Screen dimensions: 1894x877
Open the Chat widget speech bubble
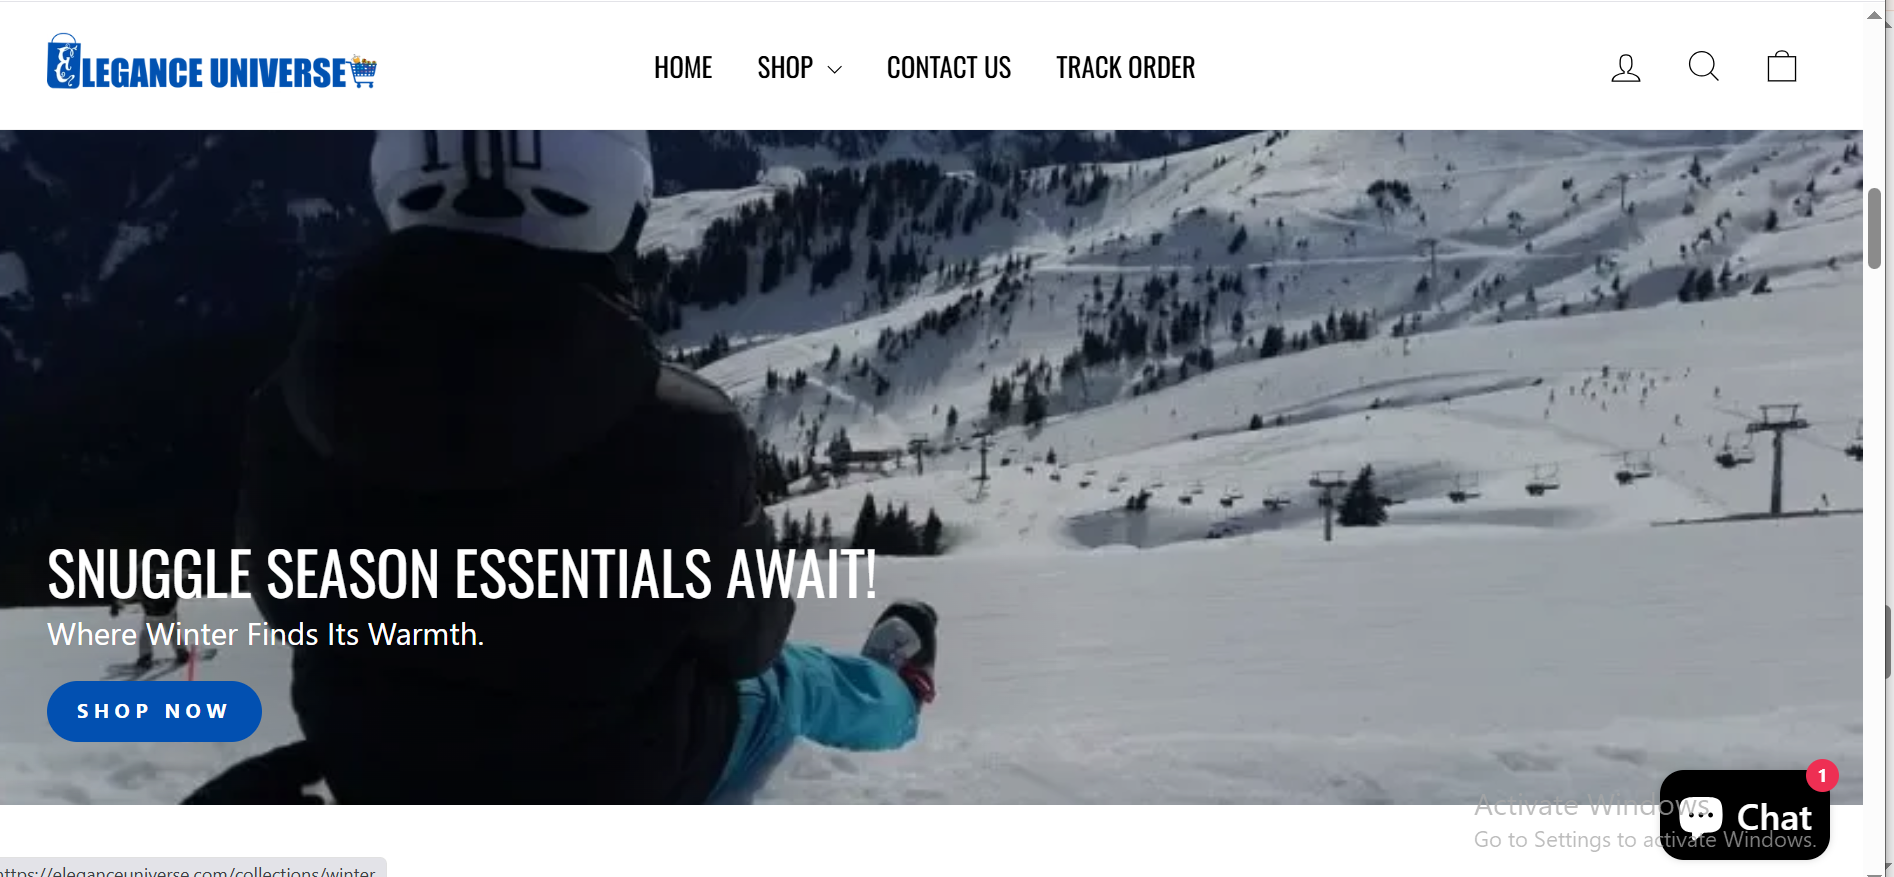click(1700, 816)
